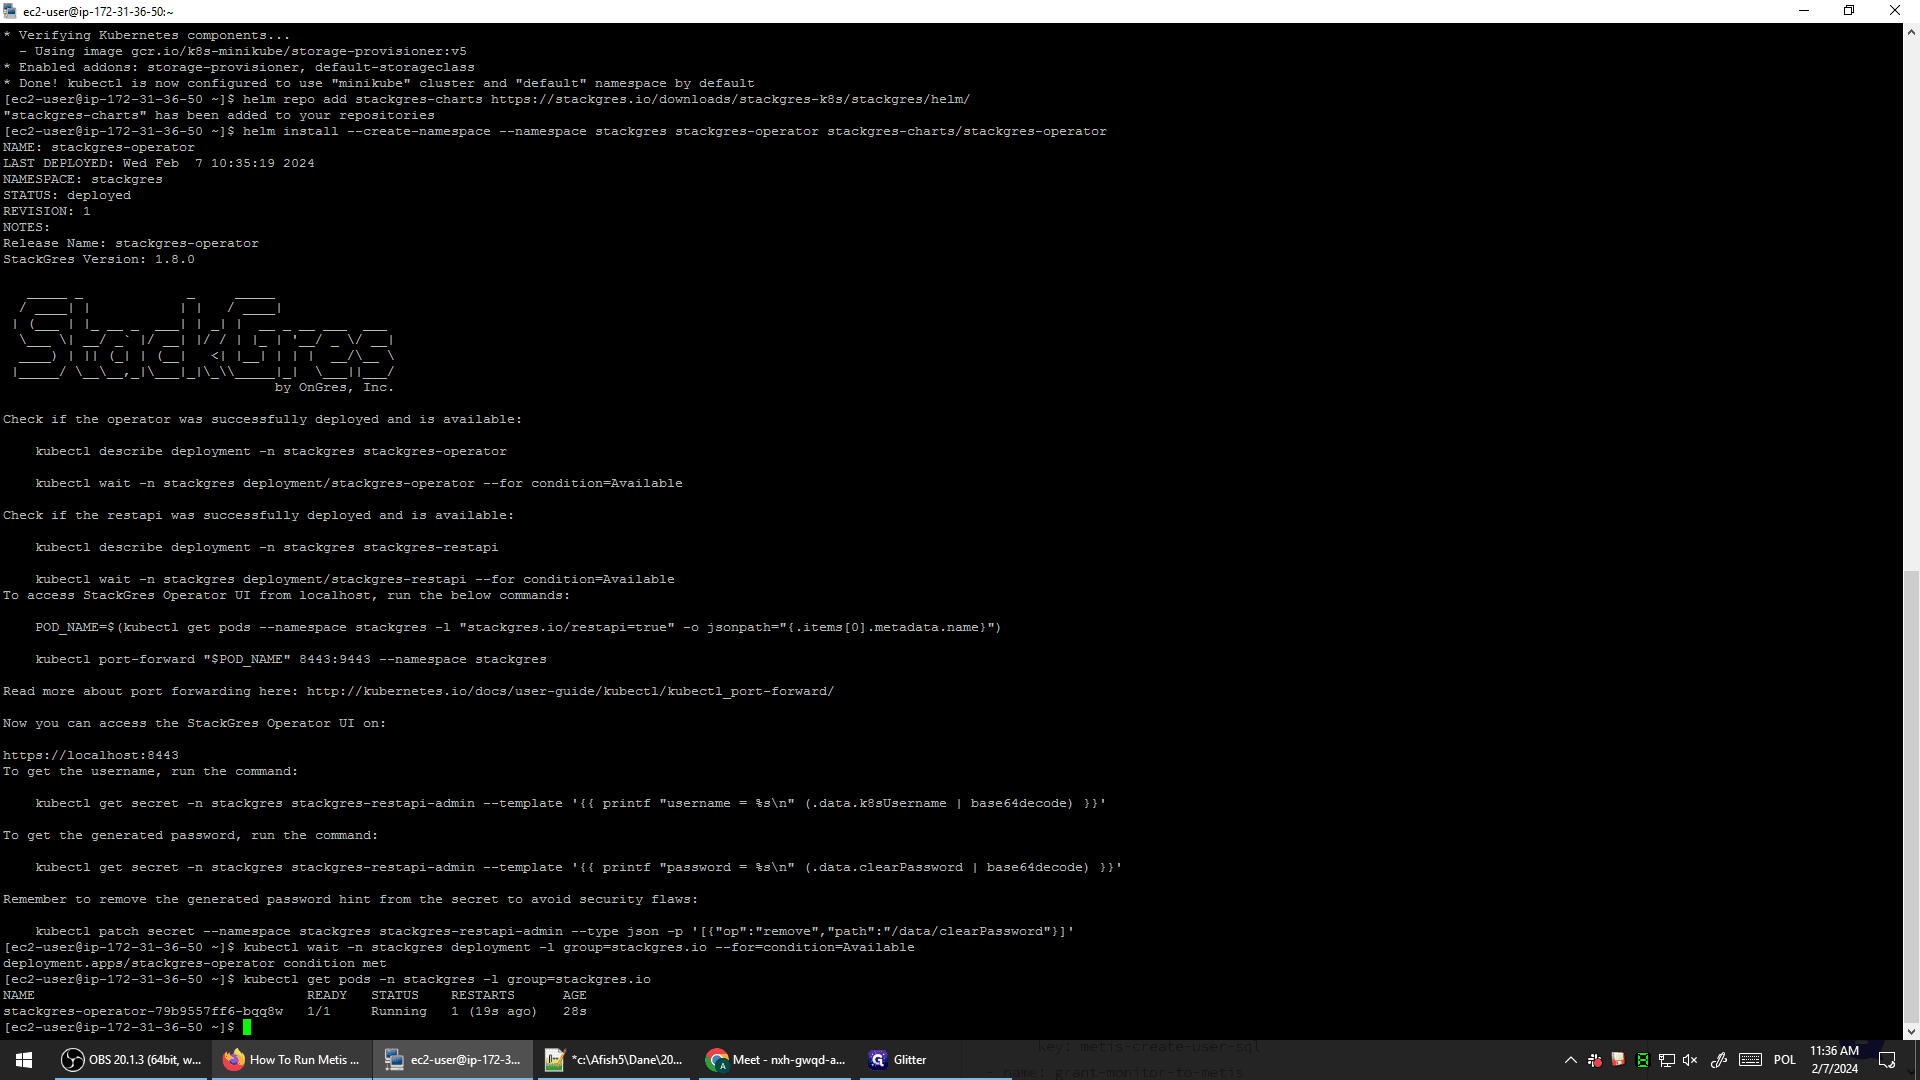Switch to the Notepad++ c:\Afish5 file window
The image size is (1920, 1080).
click(613, 1060)
